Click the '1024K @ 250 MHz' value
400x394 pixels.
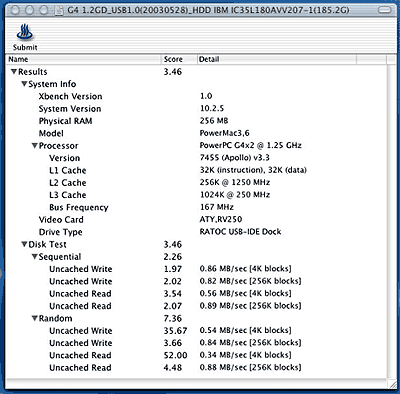pos(235,195)
